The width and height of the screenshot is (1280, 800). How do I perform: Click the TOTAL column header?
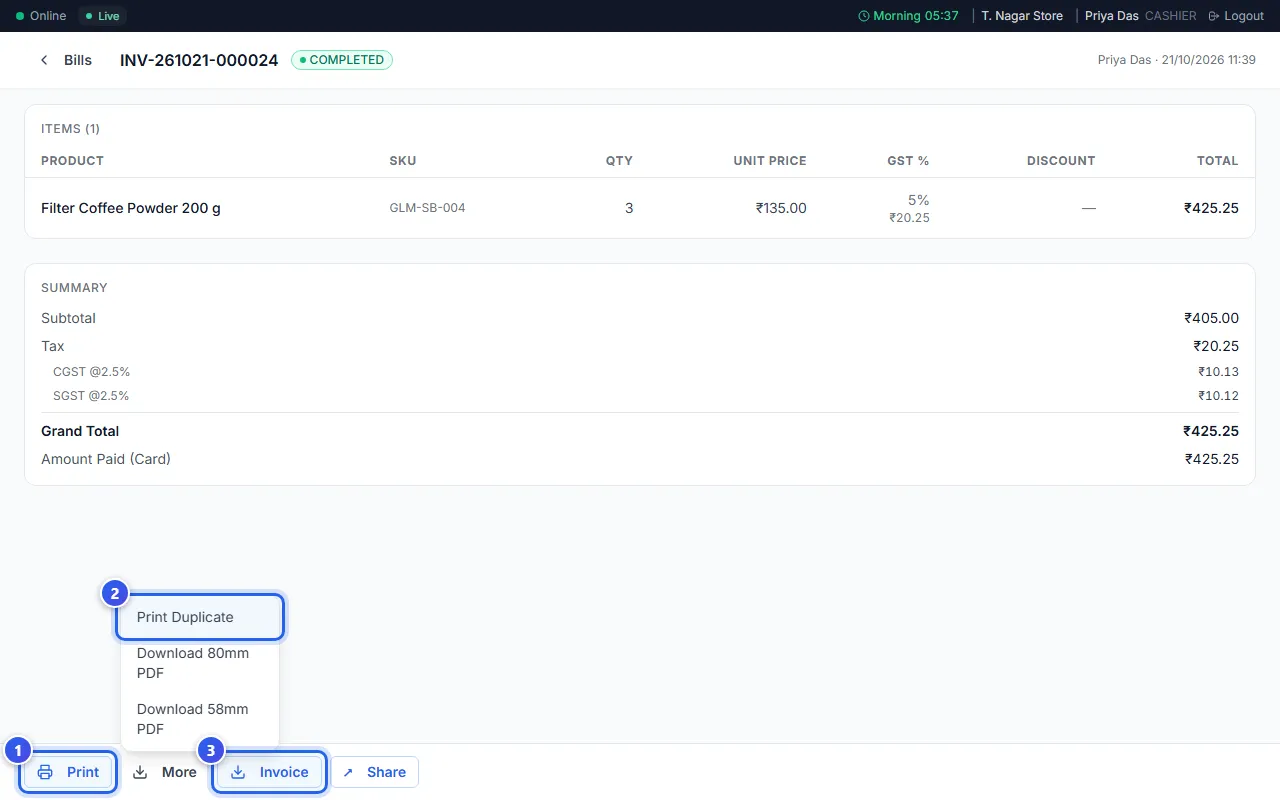pyautogui.click(x=1217, y=160)
